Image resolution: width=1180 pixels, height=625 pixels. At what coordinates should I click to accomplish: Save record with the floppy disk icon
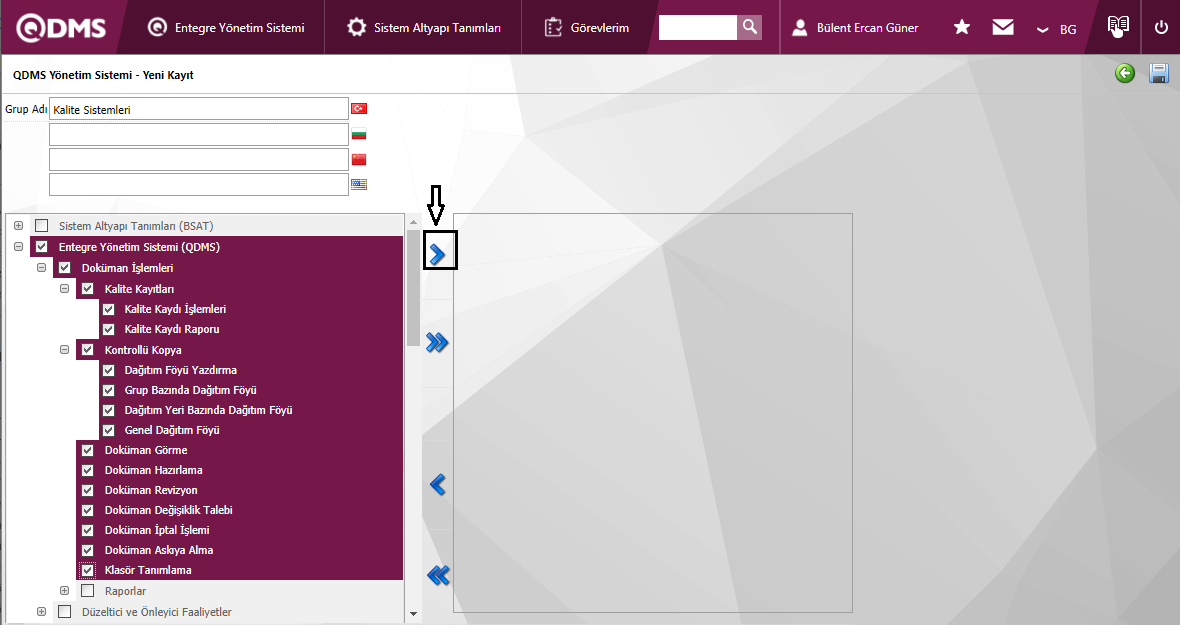point(1159,73)
